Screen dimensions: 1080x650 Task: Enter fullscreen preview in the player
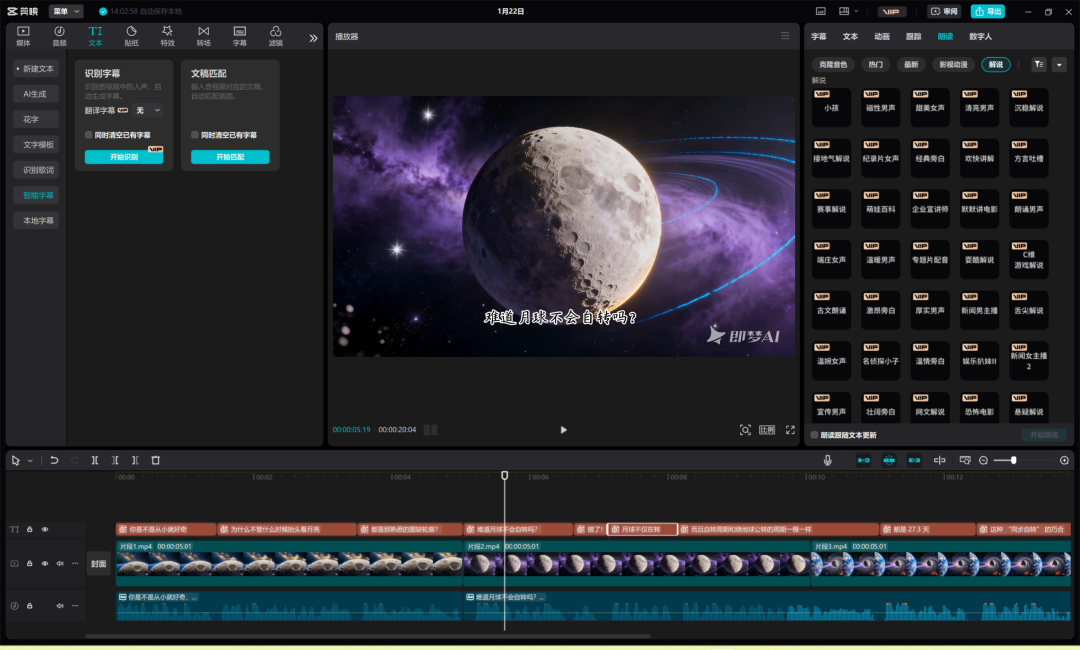790,430
